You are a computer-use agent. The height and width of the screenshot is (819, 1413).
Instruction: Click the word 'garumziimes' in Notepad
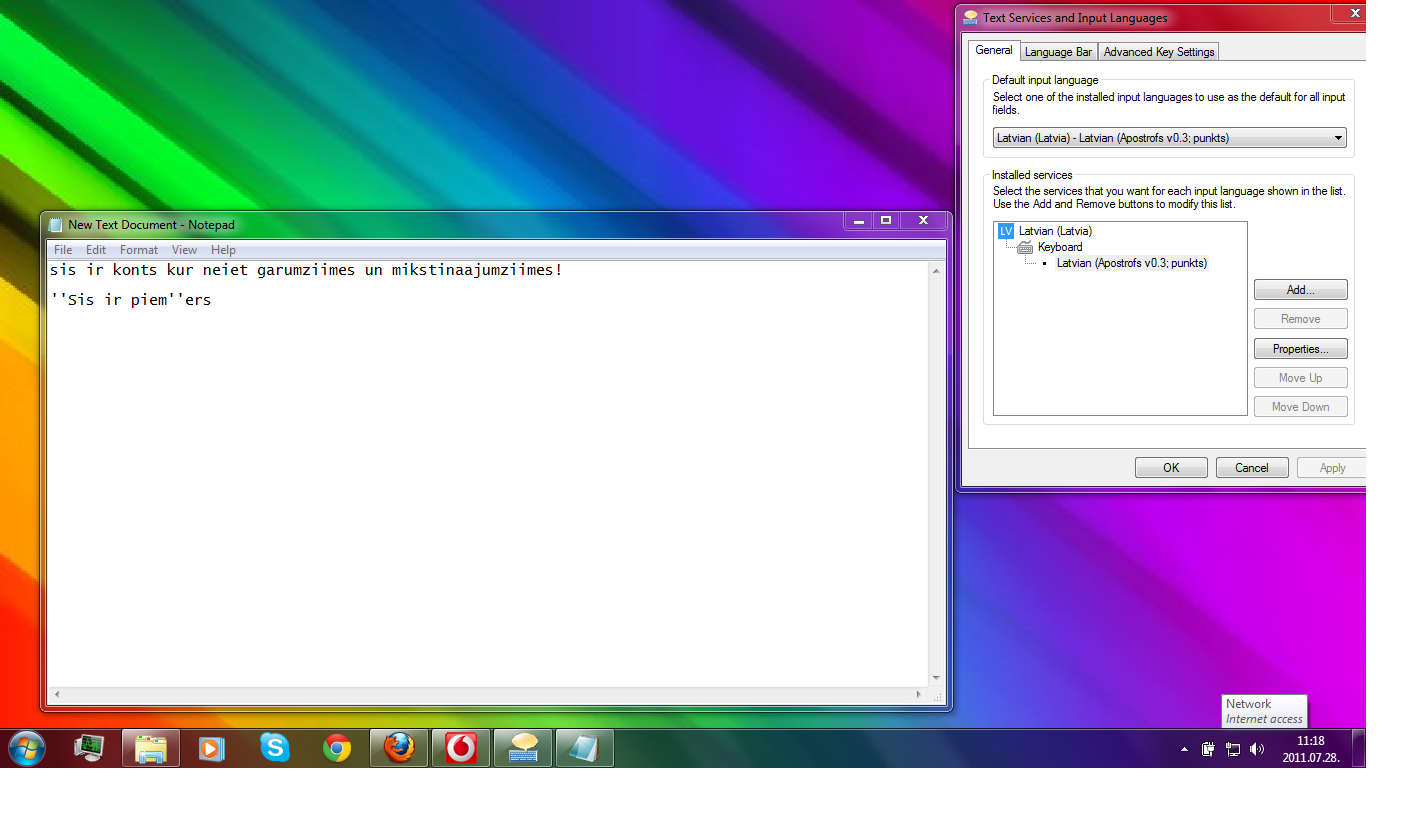click(x=306, y=270)
